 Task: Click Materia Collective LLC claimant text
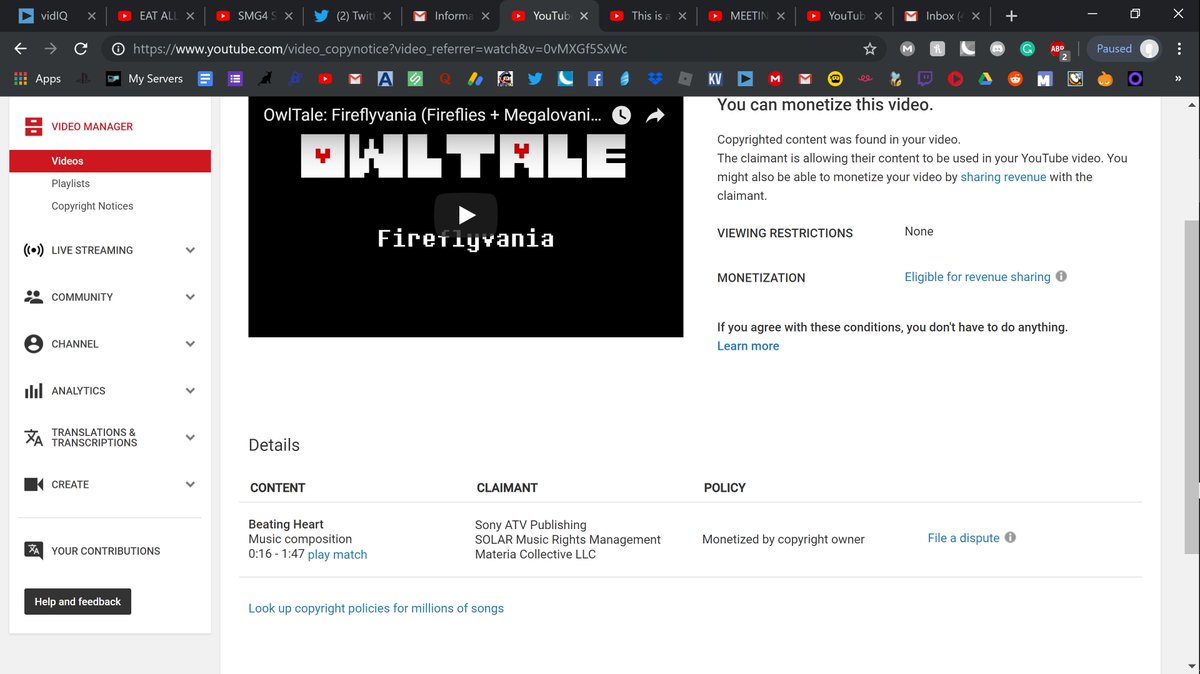pyautogui.click(x=535, y=554)
